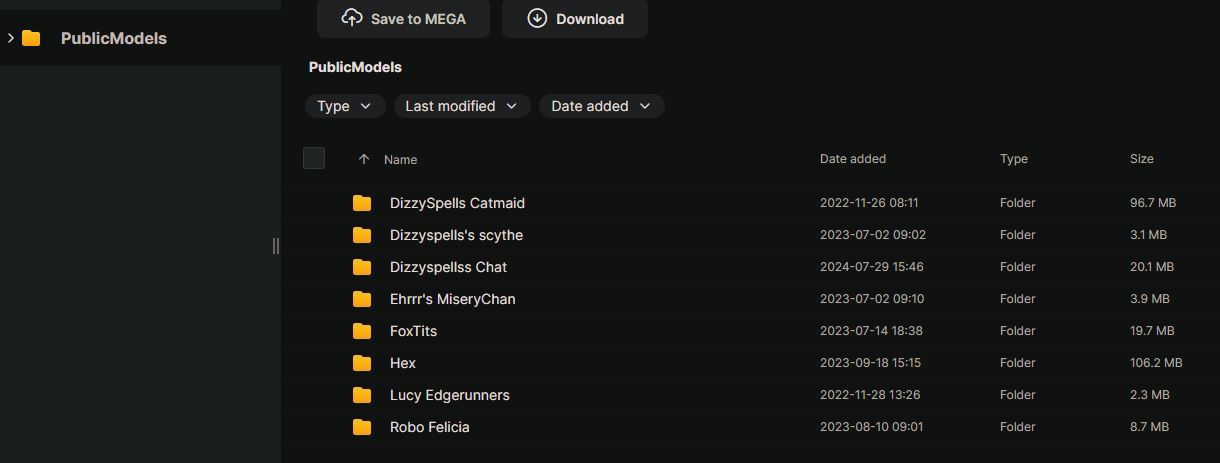Image resolution: width=1220 pixels, height=463 pixels.
Task: Click the chevron in the Date added filter
Action: coord(645,106)
